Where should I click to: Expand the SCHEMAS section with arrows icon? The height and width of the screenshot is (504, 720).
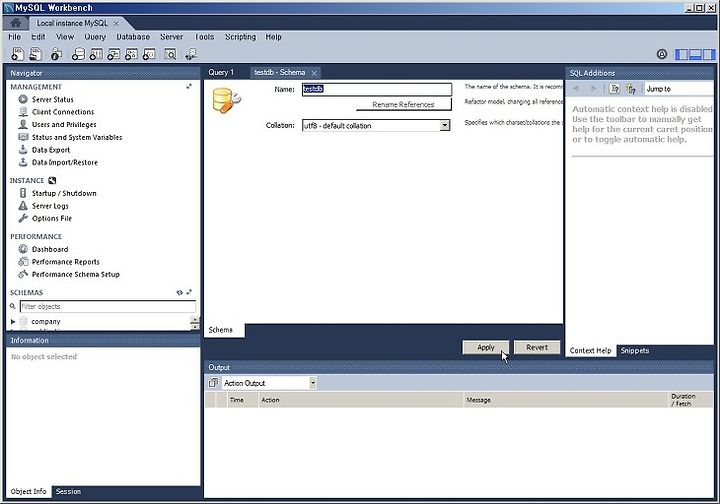point(189,292)
